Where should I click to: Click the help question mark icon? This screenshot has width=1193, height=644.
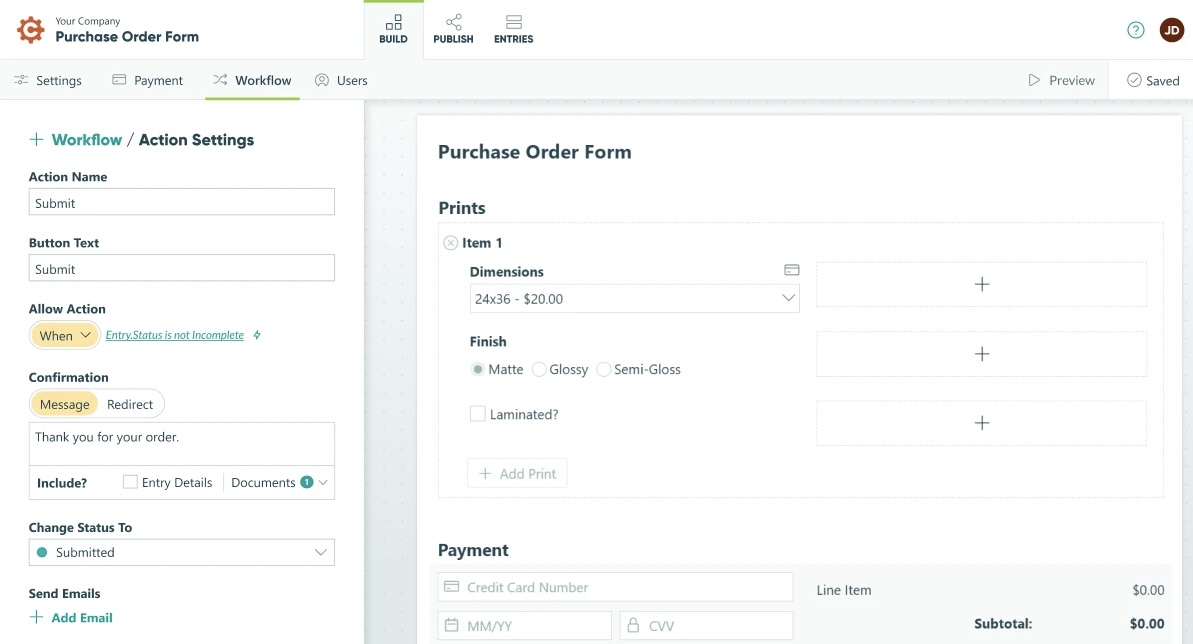[x=1135, y=30]
